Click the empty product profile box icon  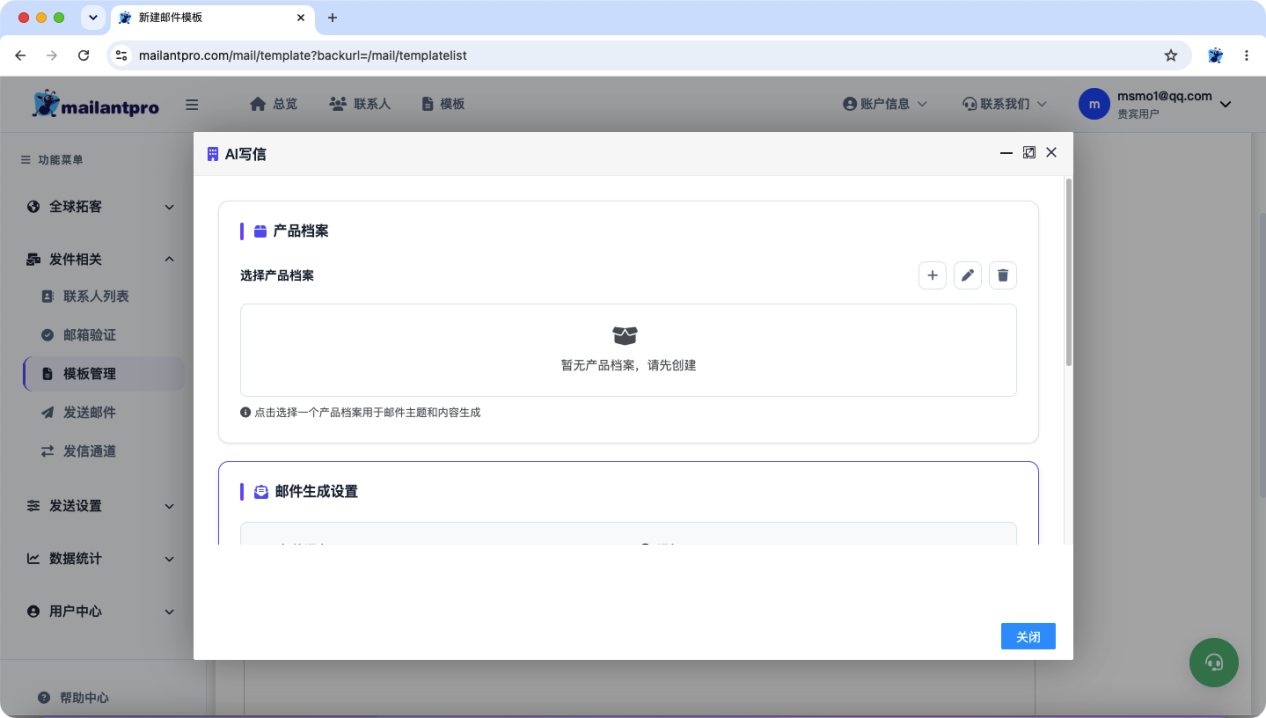[625, 335]
